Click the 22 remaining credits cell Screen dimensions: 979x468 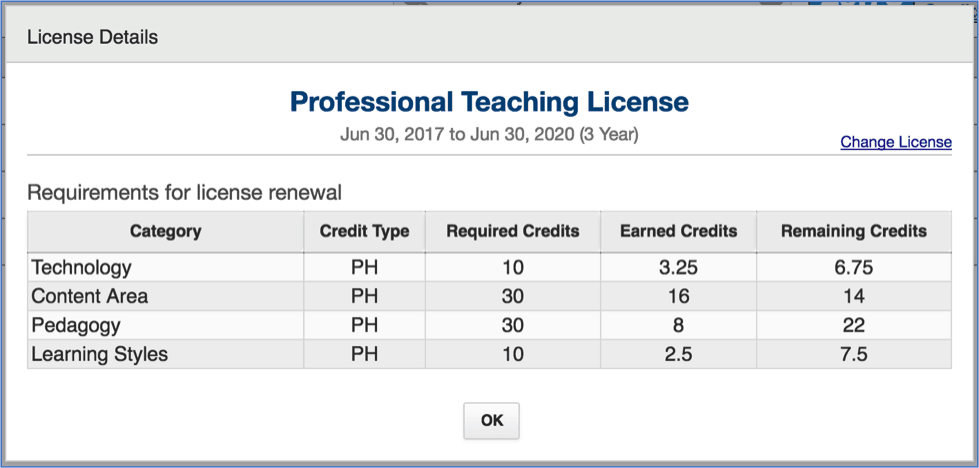pyautogui.click(x=853, y=325)
